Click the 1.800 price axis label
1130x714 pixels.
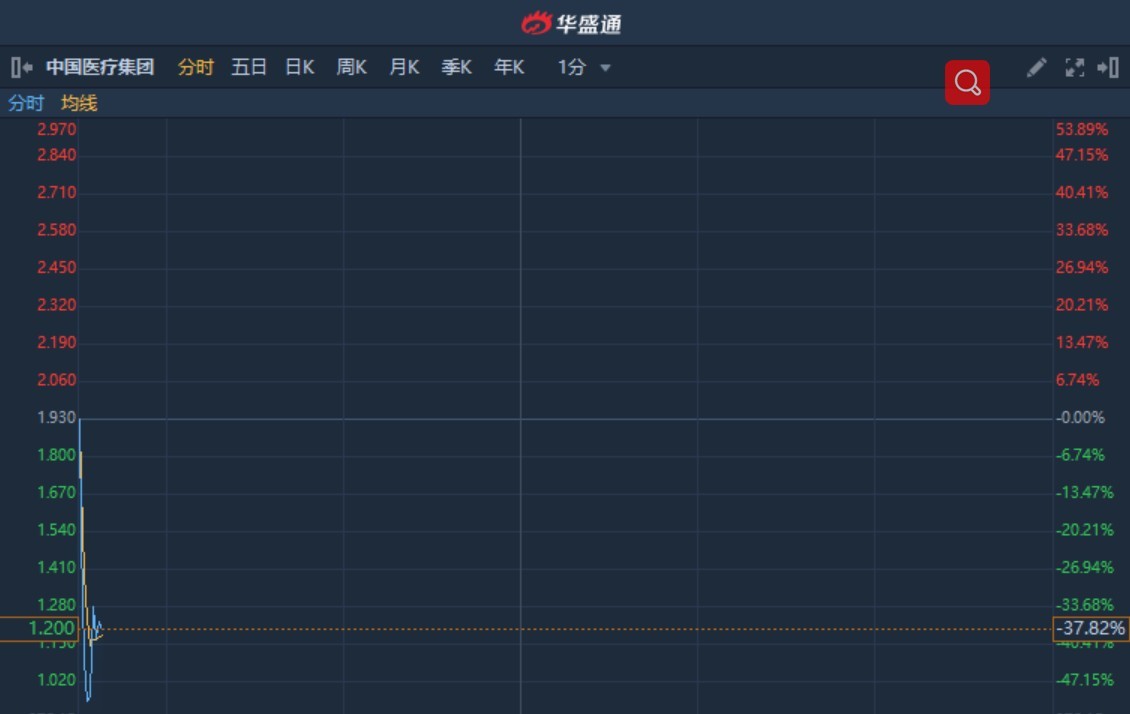tap(56, 455)
